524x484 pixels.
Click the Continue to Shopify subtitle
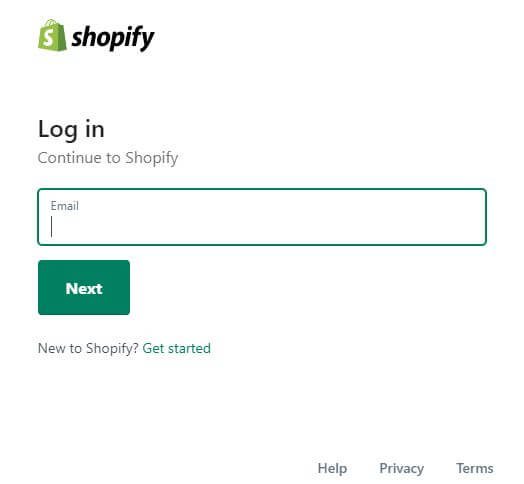point(108,158)
